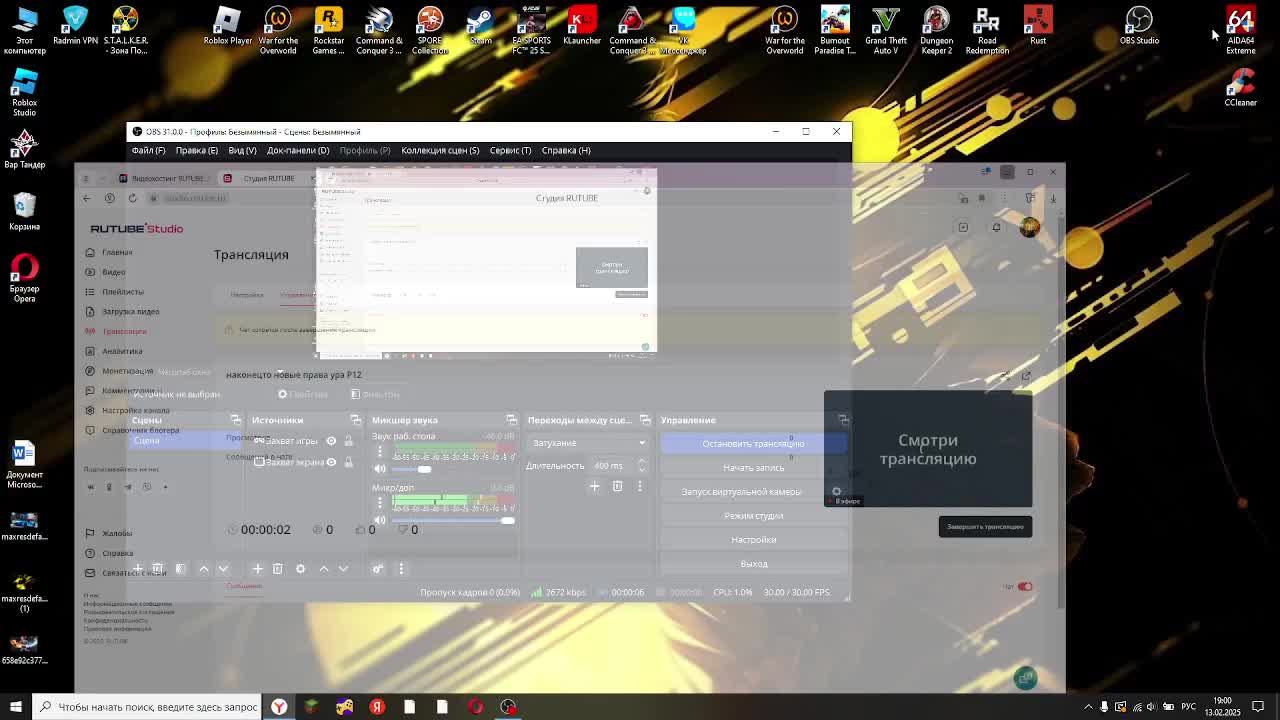Click the Windows taskbar search box
This screenshot has width=1280, height=720.
click(148, 707)
